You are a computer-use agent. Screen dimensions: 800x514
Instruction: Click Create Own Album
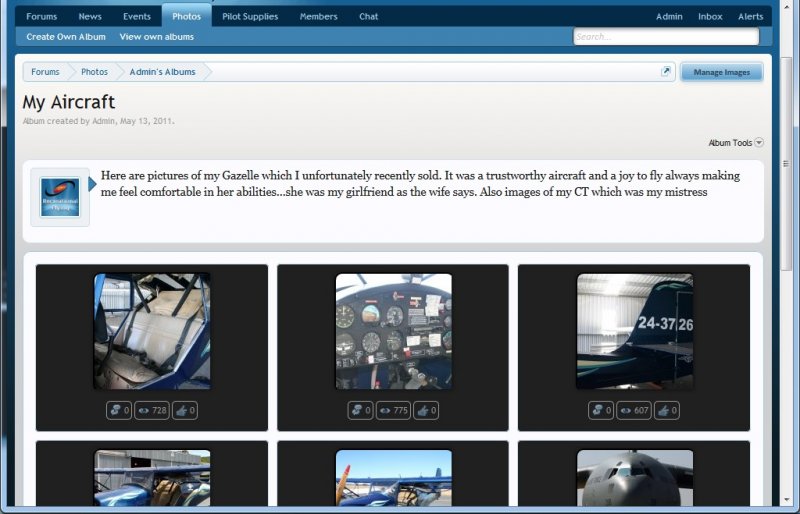pos(66,37)
